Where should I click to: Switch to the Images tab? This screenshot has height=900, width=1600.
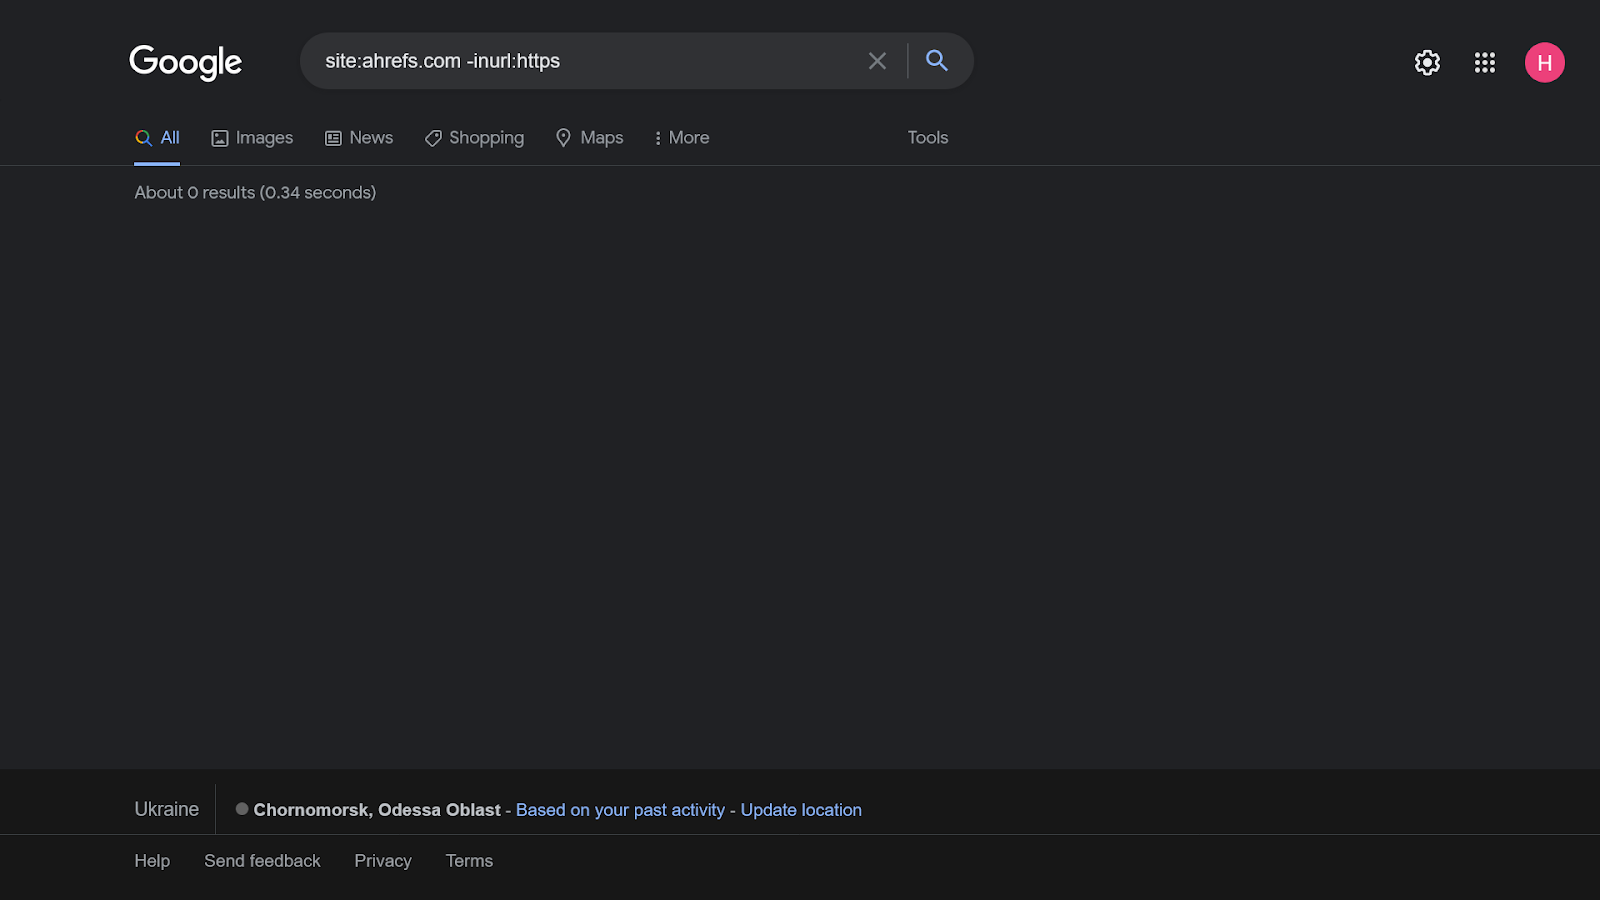point(252,138)
